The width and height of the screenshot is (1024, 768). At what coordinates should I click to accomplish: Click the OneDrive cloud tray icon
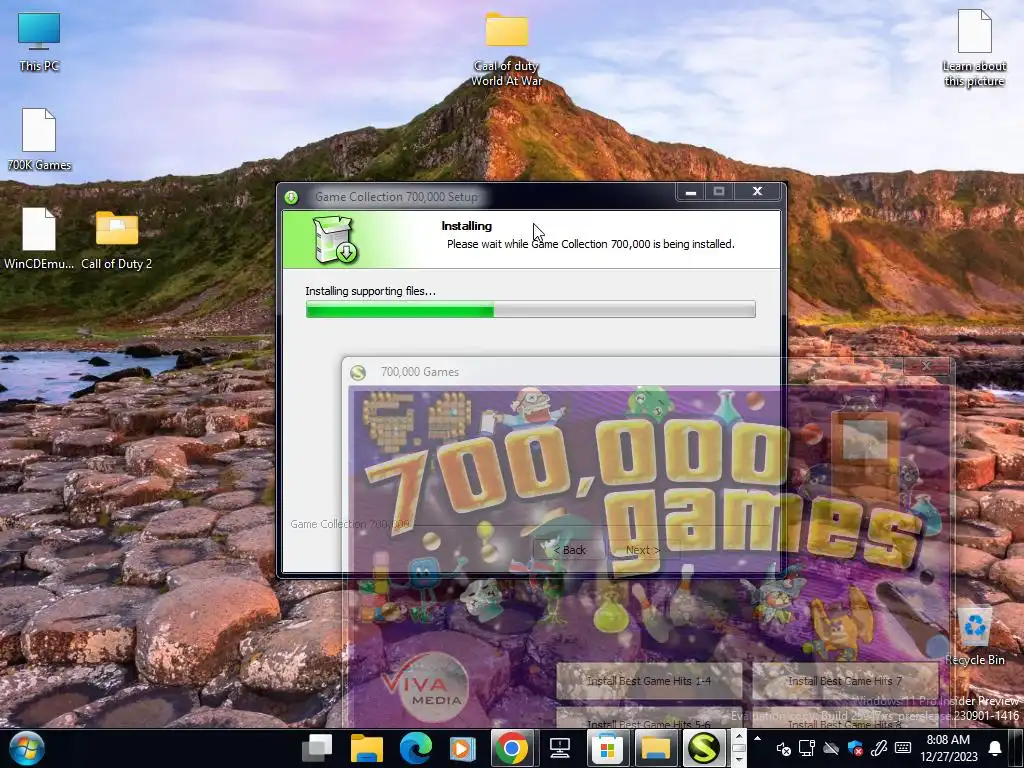(x=831, y=748)
